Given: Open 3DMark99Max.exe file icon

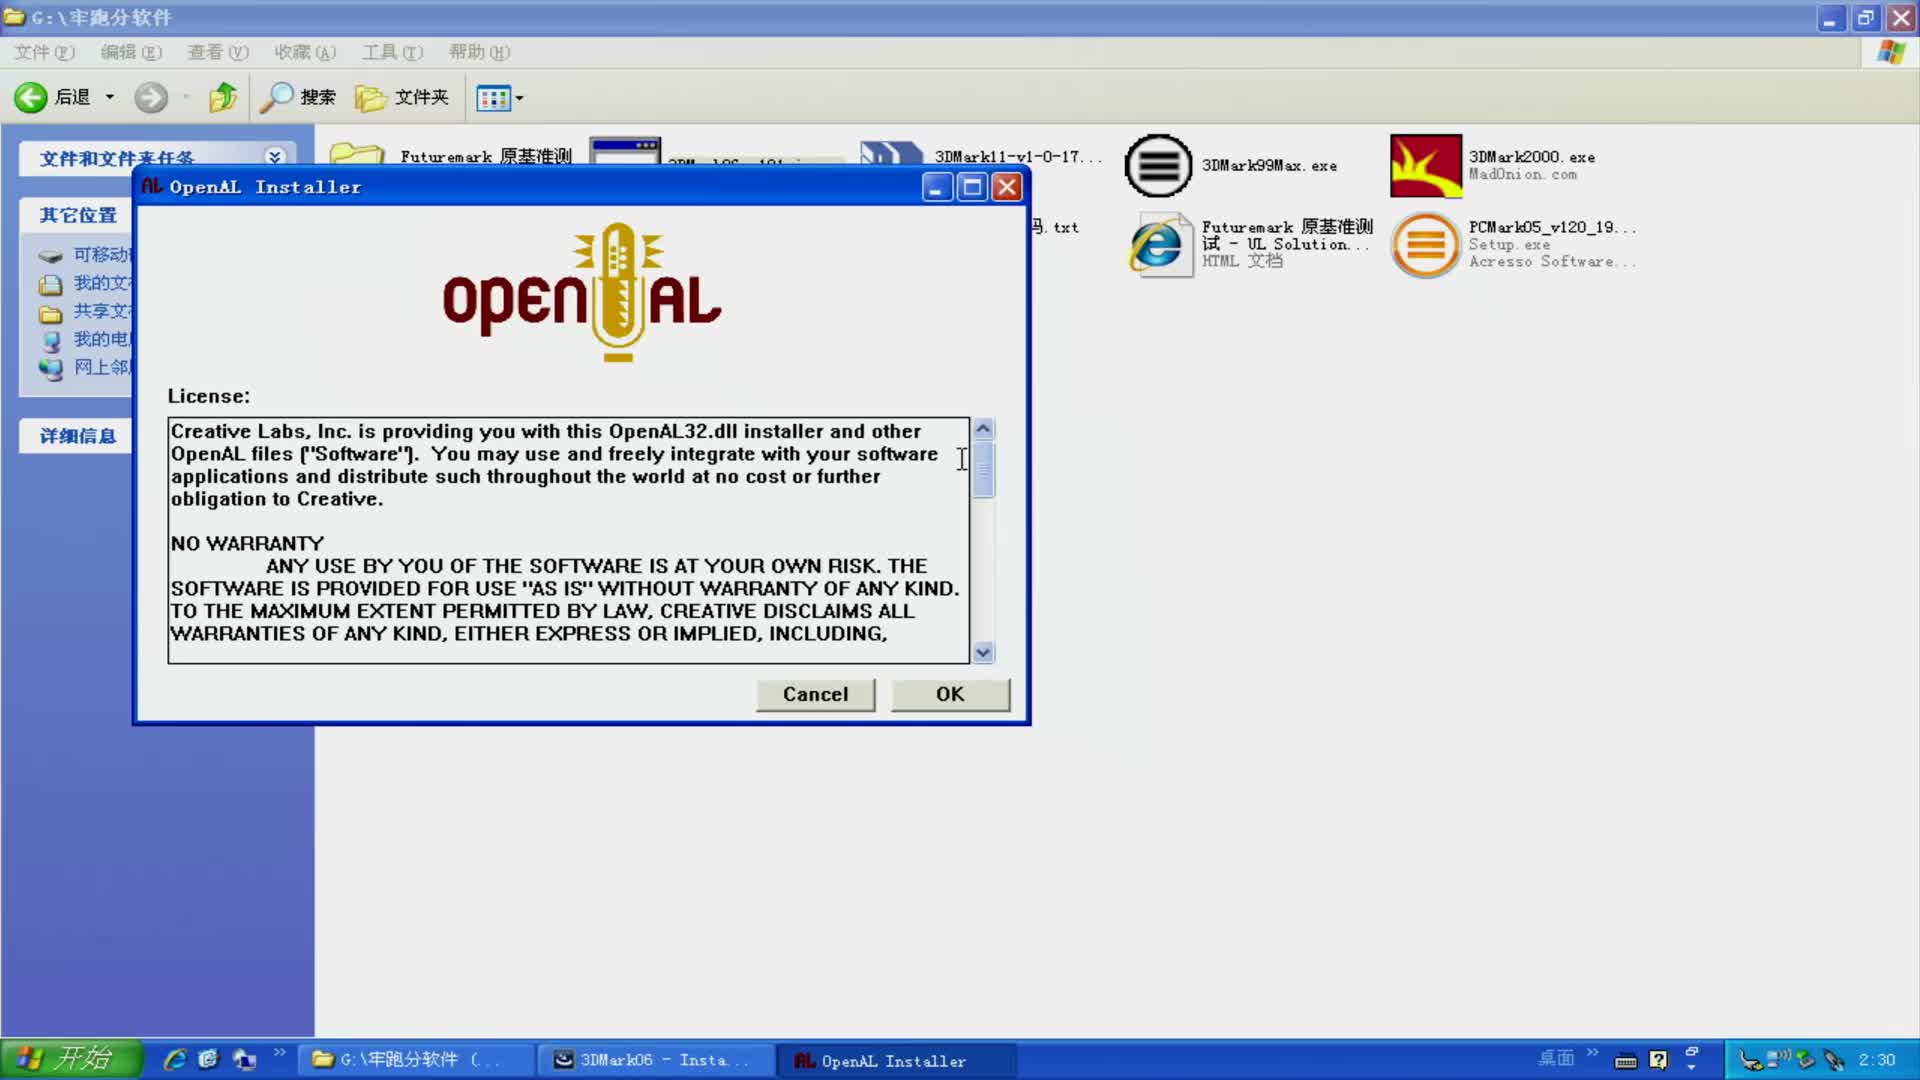Looking at the screenshot, I should [x=1158, y=166].
